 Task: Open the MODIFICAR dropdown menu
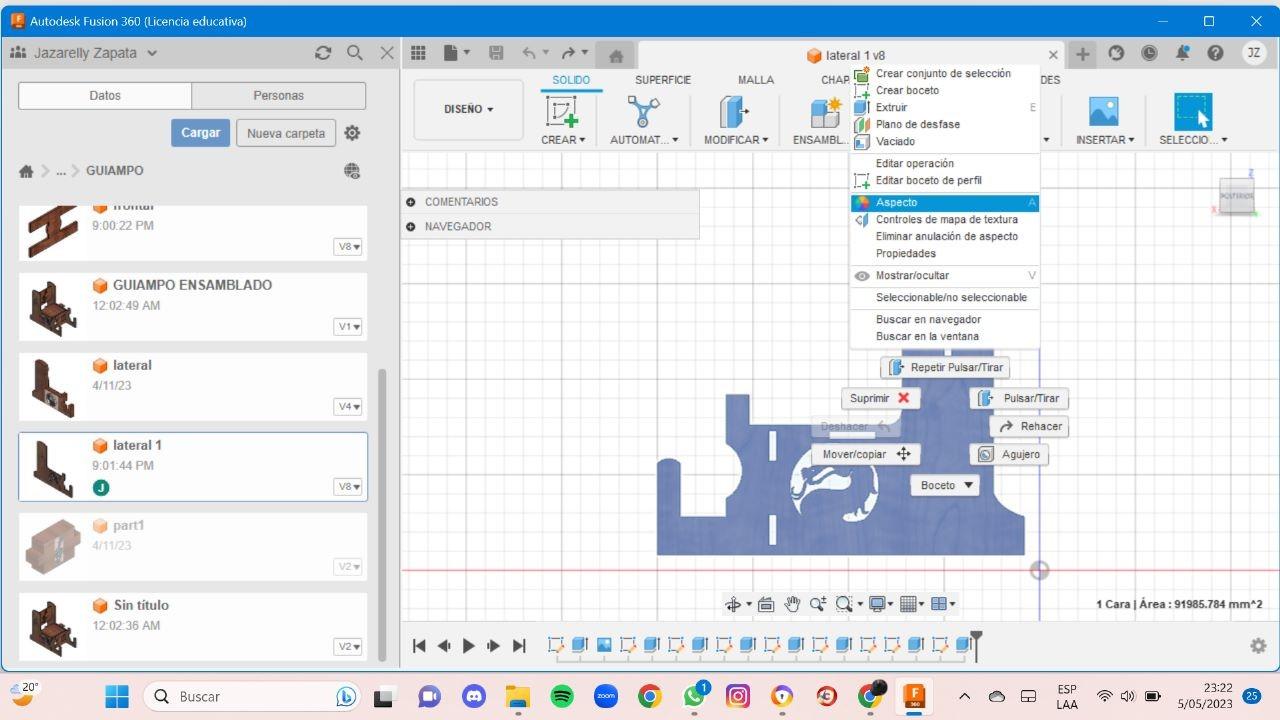[736, 140]
